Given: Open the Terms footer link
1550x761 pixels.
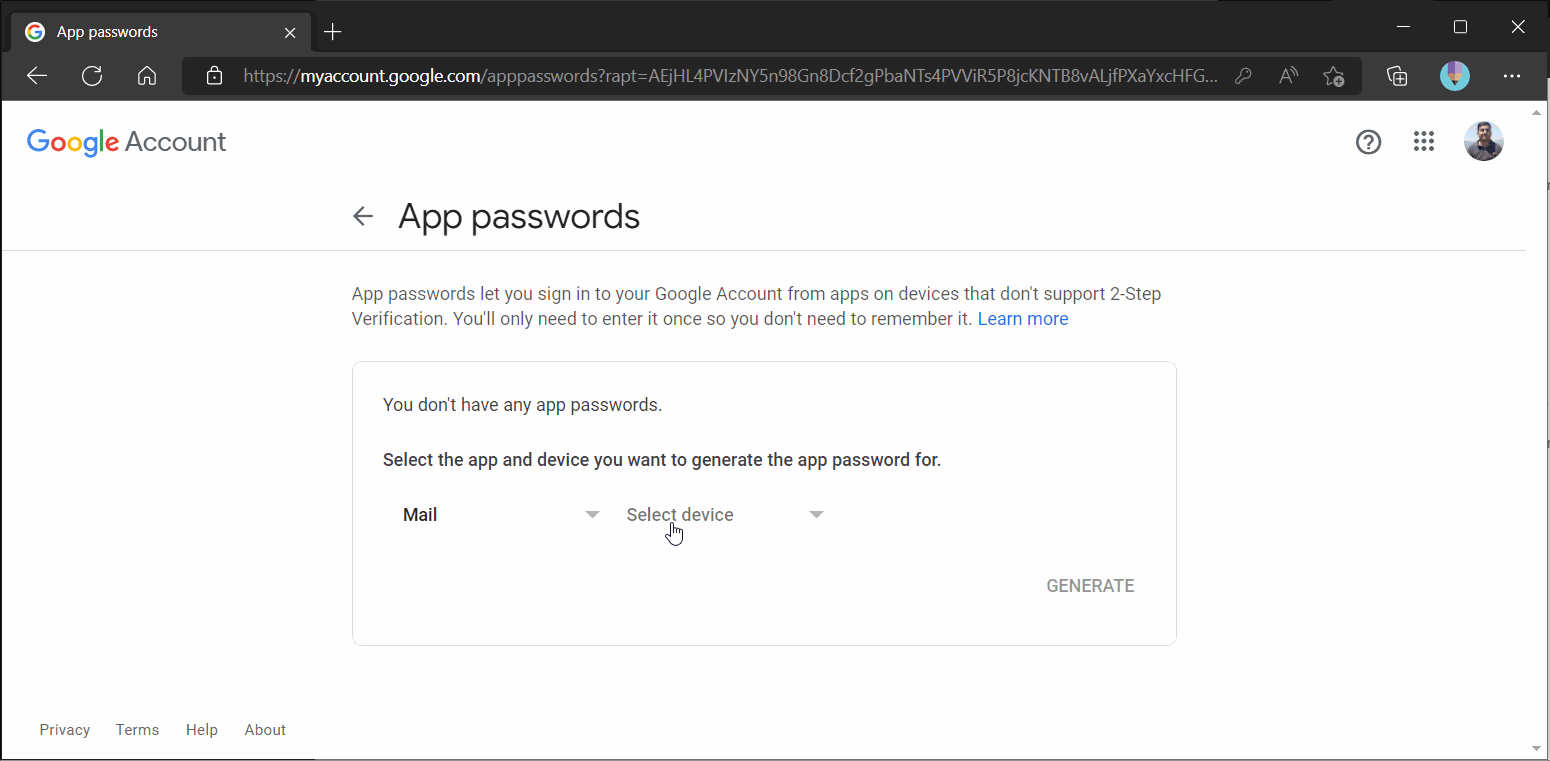Looking at the screenshot, I should (137, 730).
